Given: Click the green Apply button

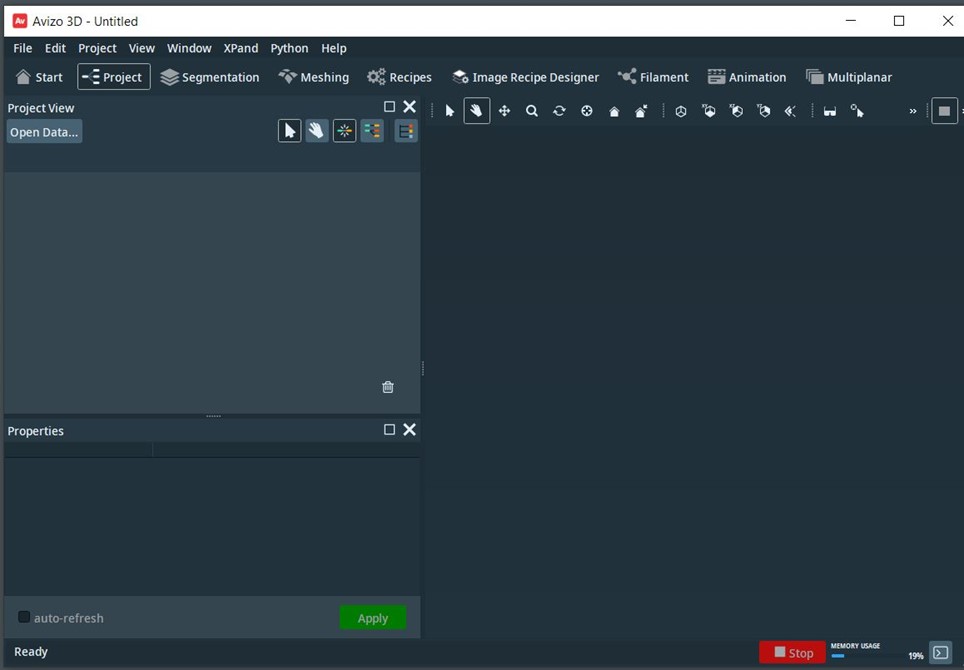Looking at the screenshot, I should tap(373, 618).
